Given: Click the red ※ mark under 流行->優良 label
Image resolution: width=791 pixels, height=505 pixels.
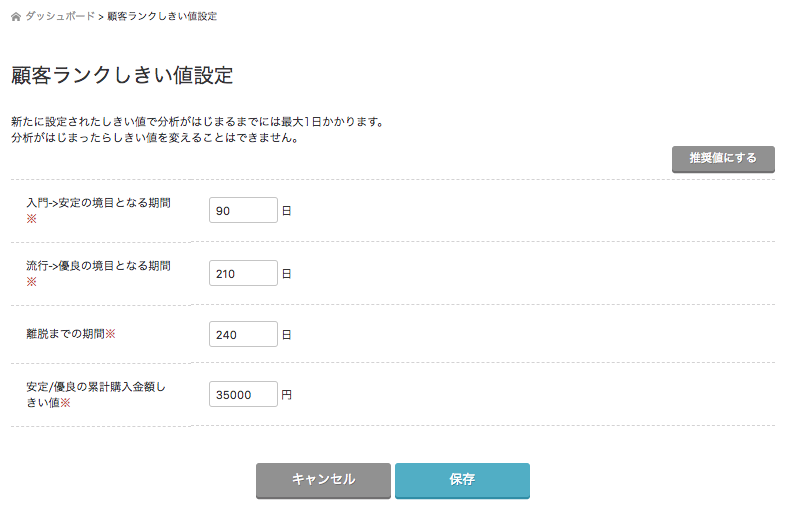Looking at the screenshot, I should point(31,282).
